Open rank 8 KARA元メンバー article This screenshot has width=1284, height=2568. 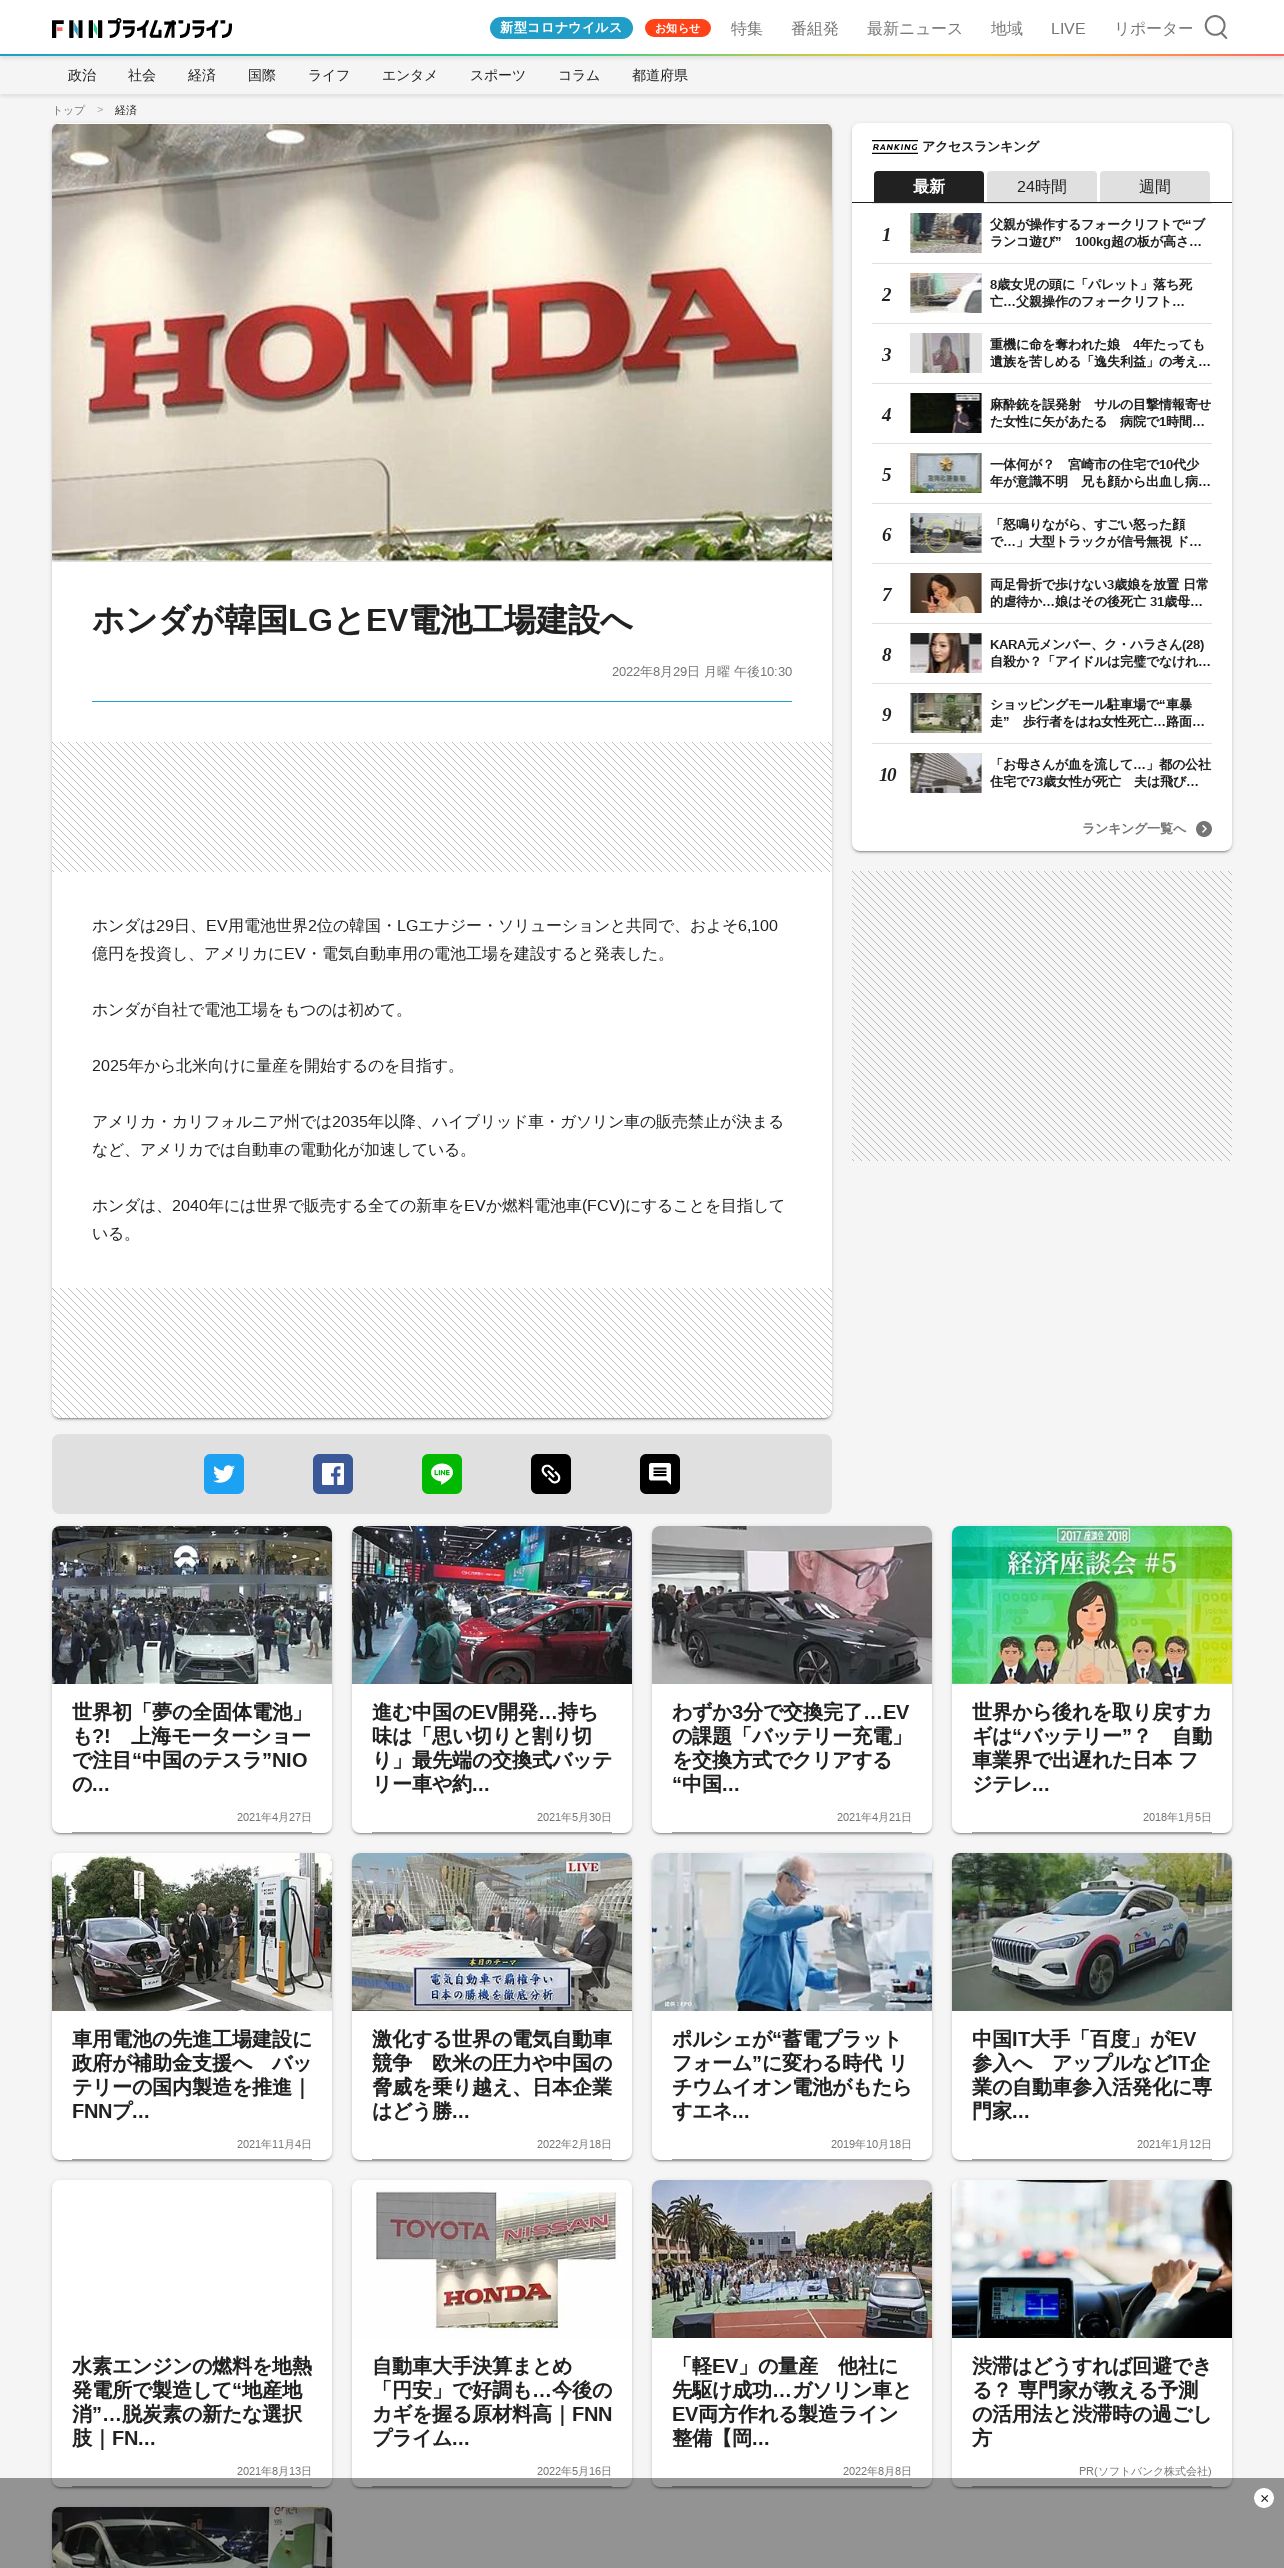tap(1042, 654)
